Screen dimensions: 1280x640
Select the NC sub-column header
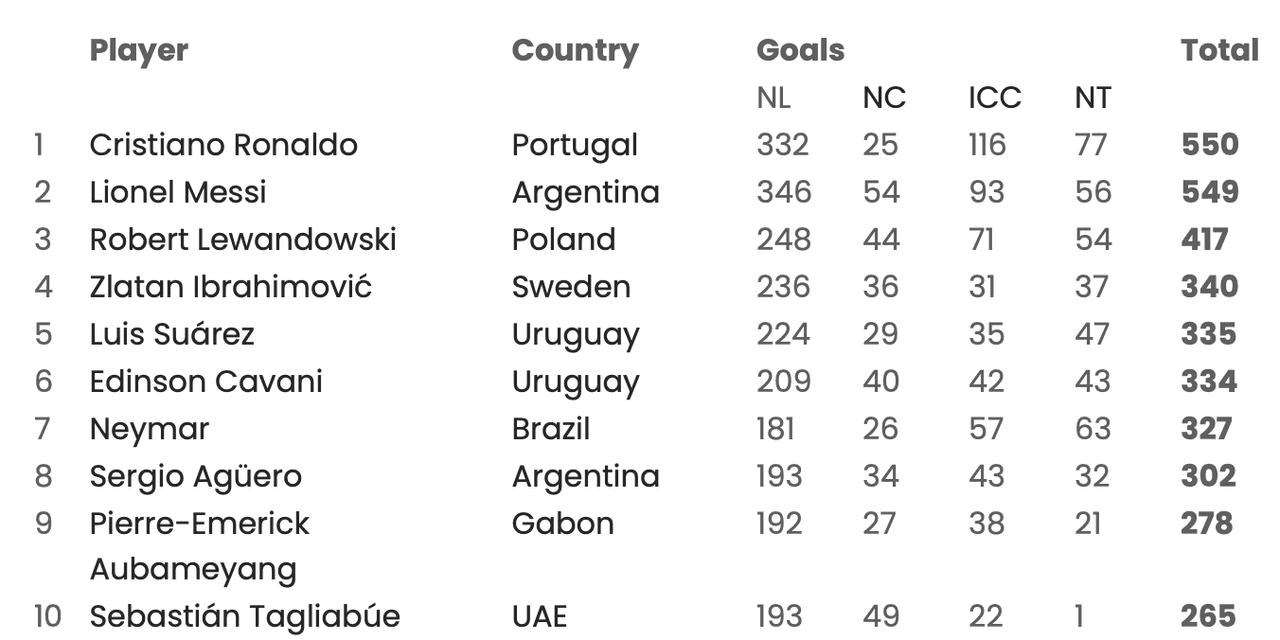(x=884, y=98)
